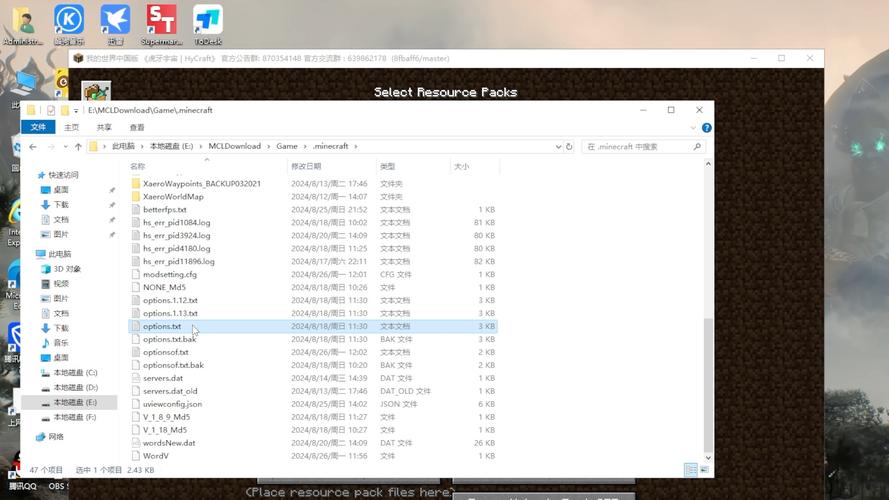Open the Supermarket desktop shortcut icon
Screen dimensions: 889x500
coord(161,24)
